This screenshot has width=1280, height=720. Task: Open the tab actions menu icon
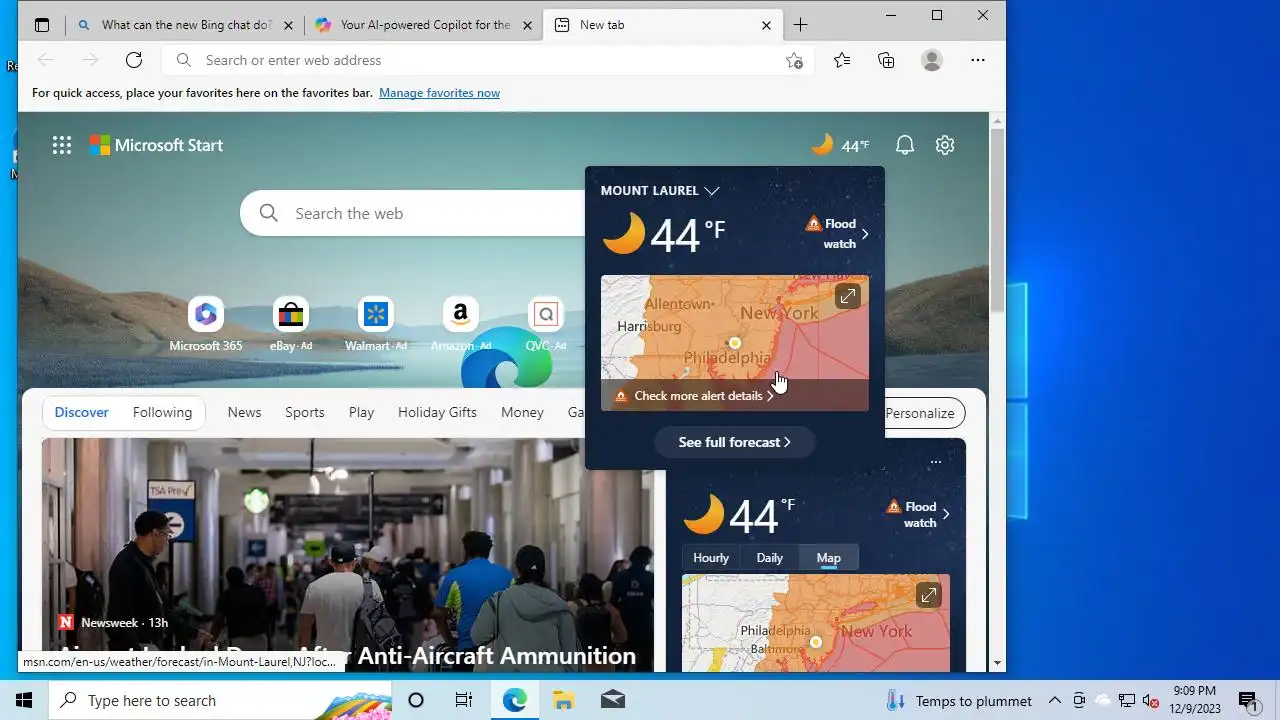[x=42, y=25]
